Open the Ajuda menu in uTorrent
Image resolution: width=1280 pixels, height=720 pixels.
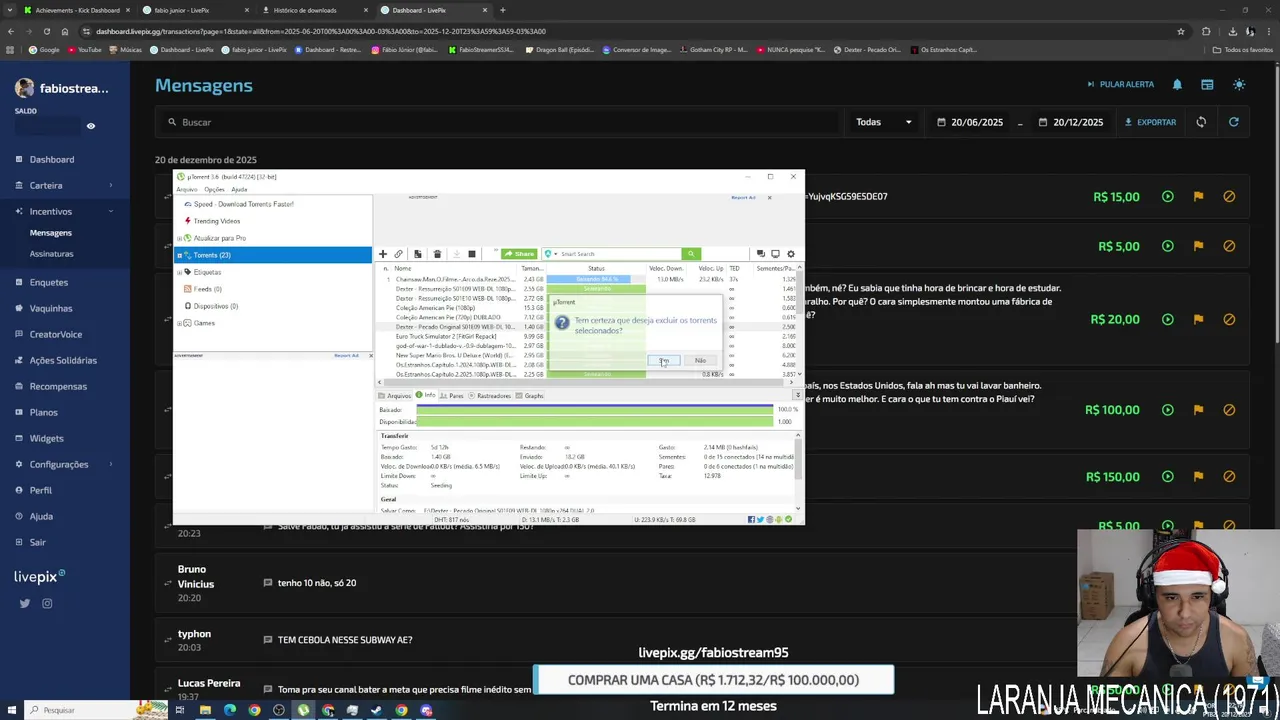tap(239, 189)
